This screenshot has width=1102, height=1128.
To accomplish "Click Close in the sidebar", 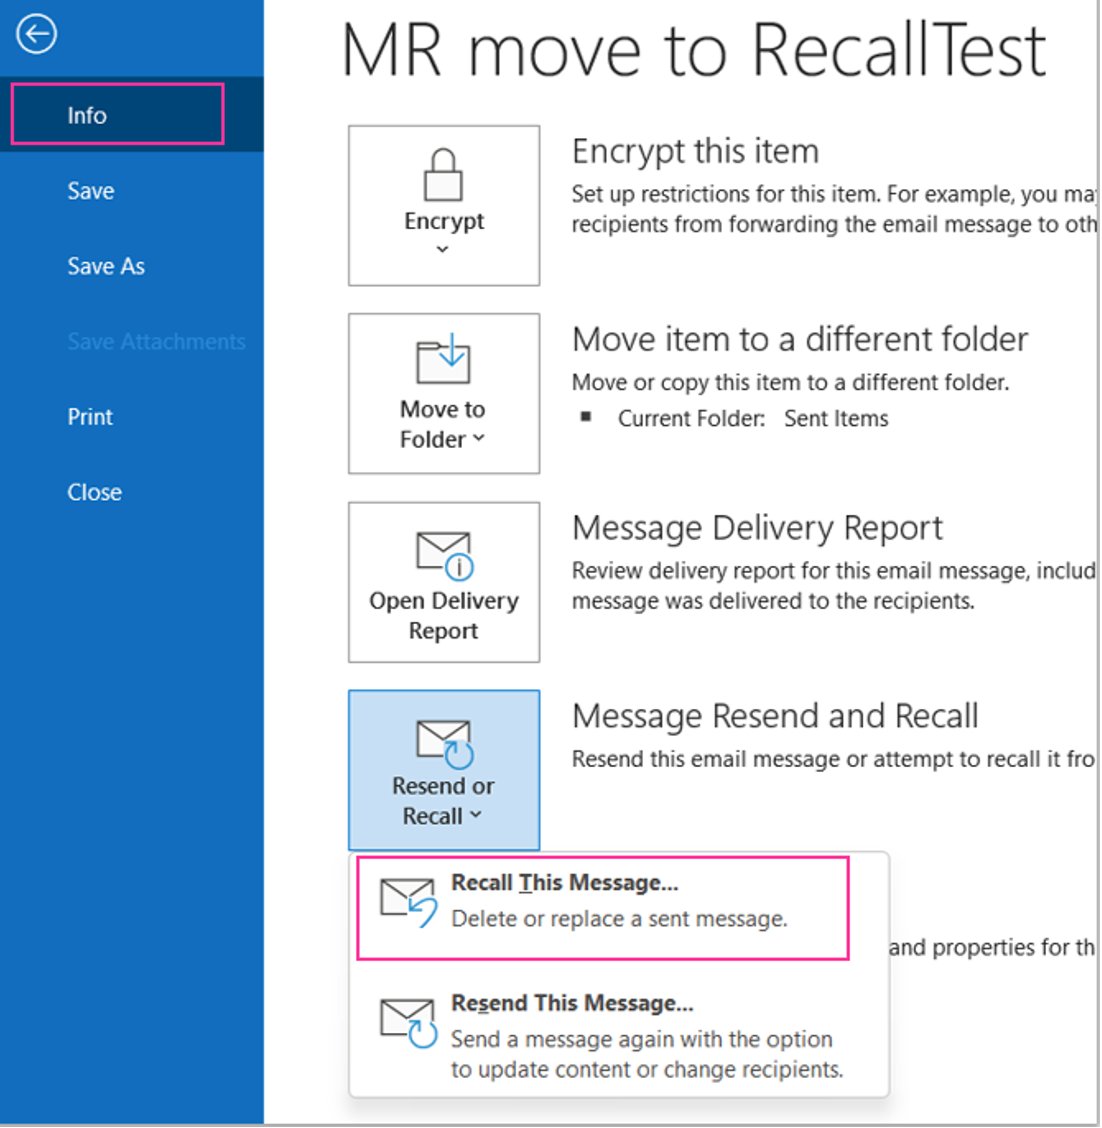I will click(x=94, y=491).
